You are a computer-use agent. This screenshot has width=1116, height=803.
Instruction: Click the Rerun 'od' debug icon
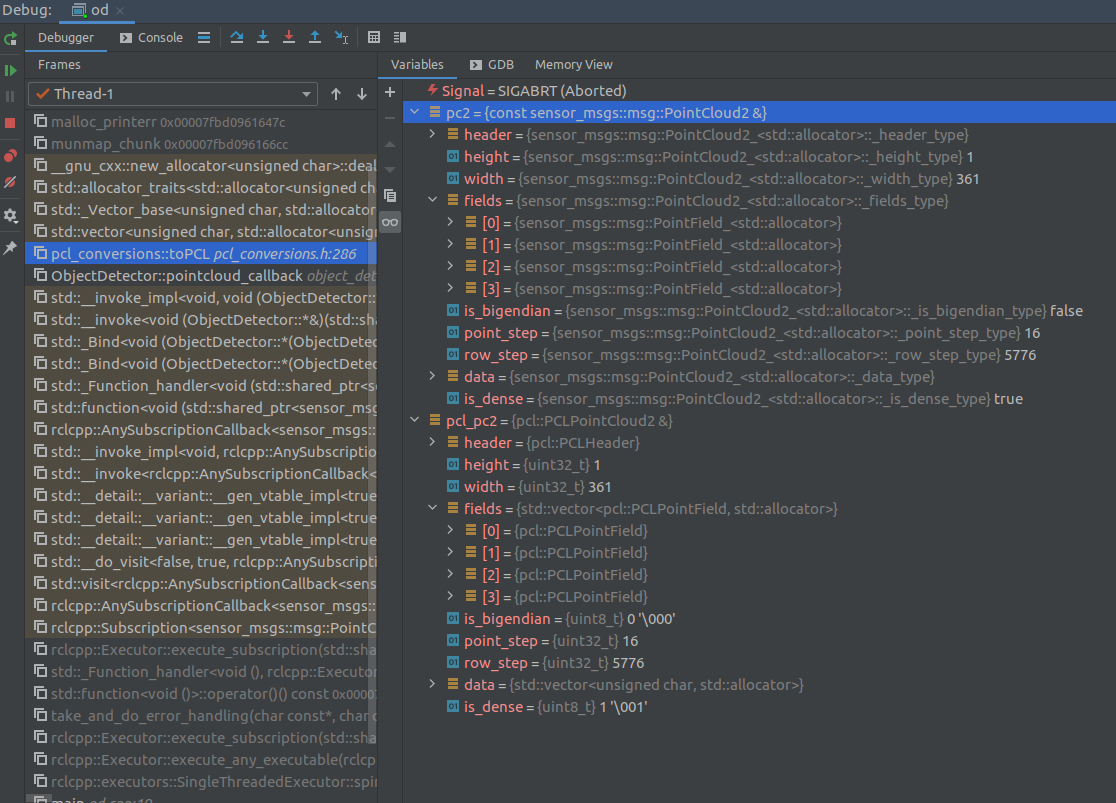pyautogui.click(x=10, y=39)
